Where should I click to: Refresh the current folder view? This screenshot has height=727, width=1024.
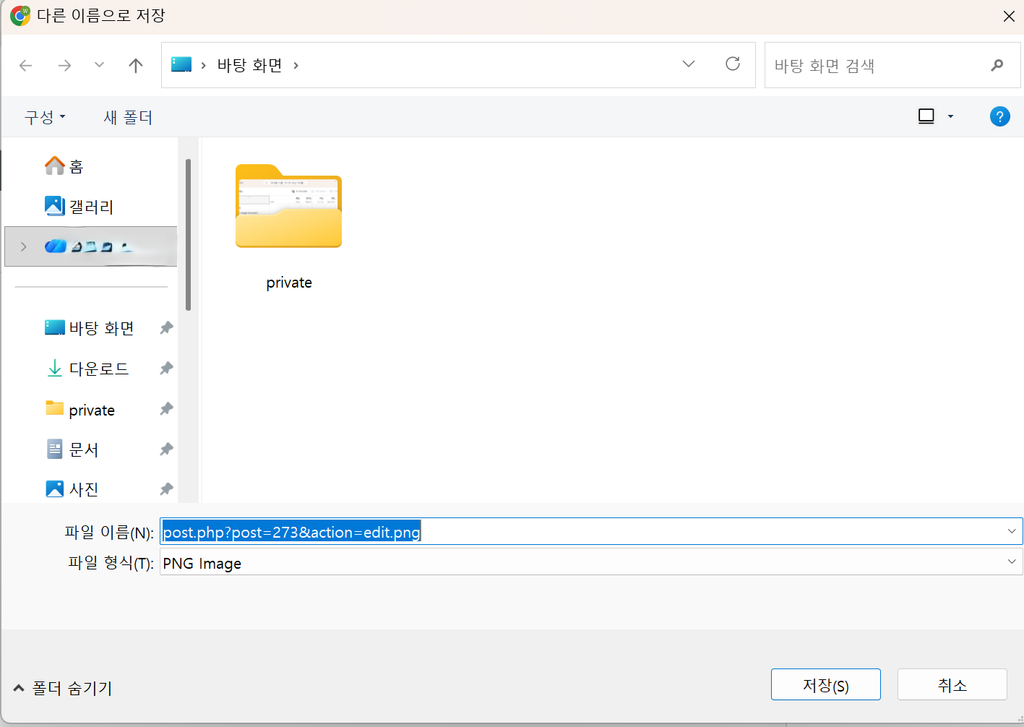(x=733, y=64)
